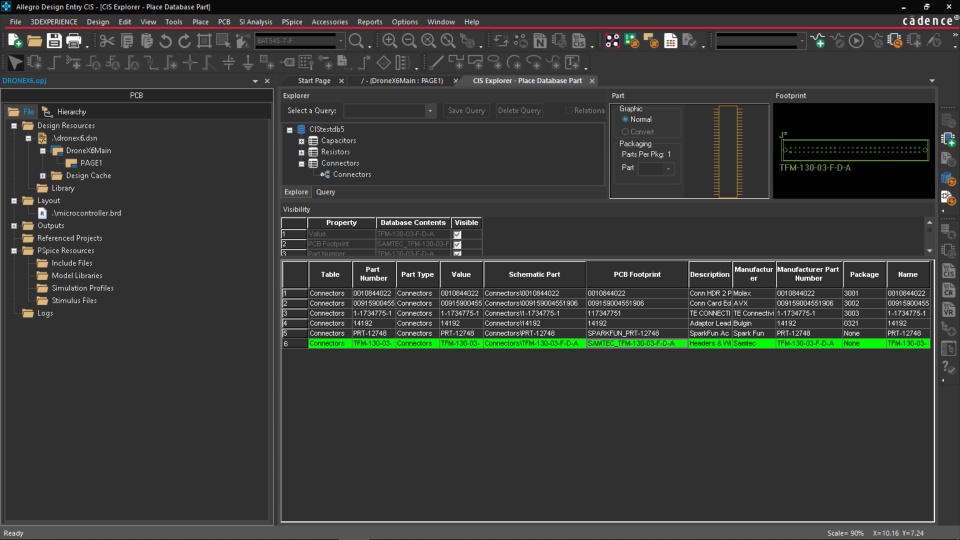The height and width of the screenshot is (540, 960).
Task: Click the Zoom In magnifier icon
Action: pos(390,41)
